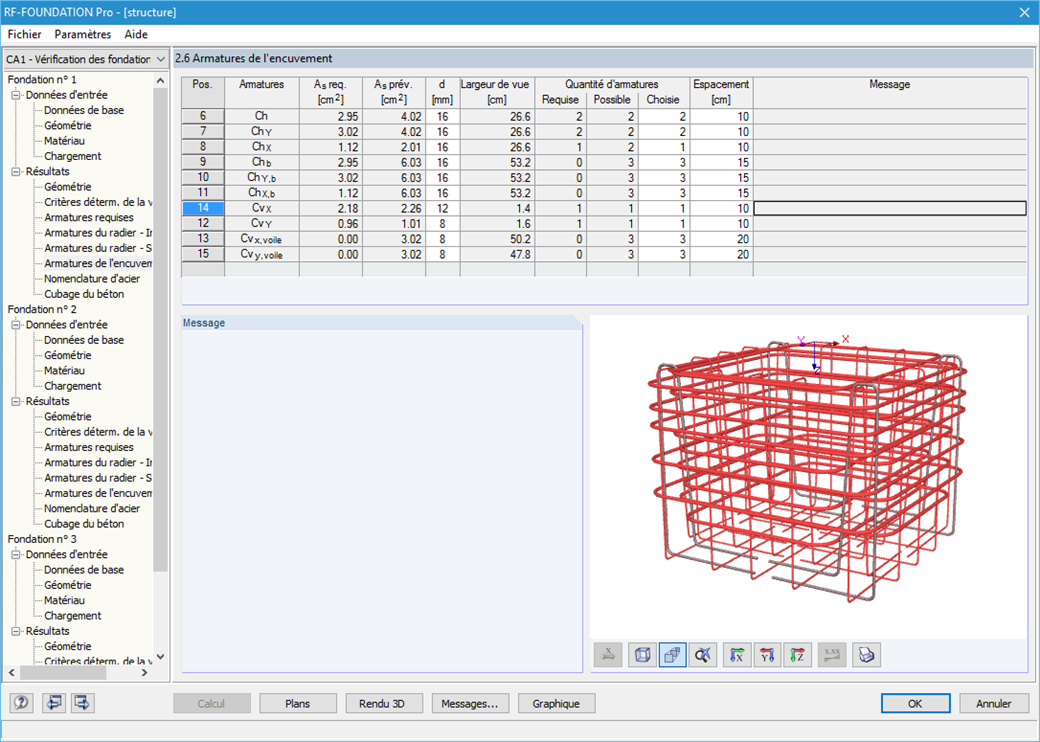1040x742 pixels.
Task: Open the Fichier menu
Action: [x=25, y=34]
